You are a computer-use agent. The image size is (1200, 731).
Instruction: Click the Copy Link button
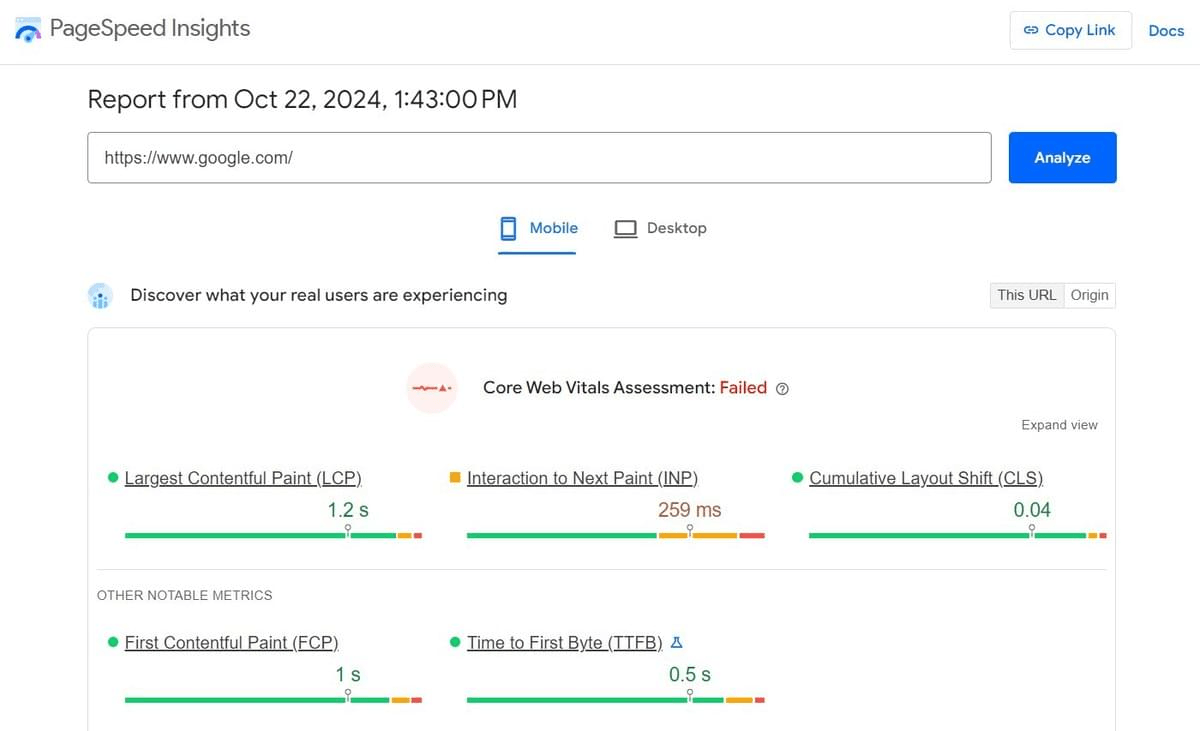[x=1069, y=30]
